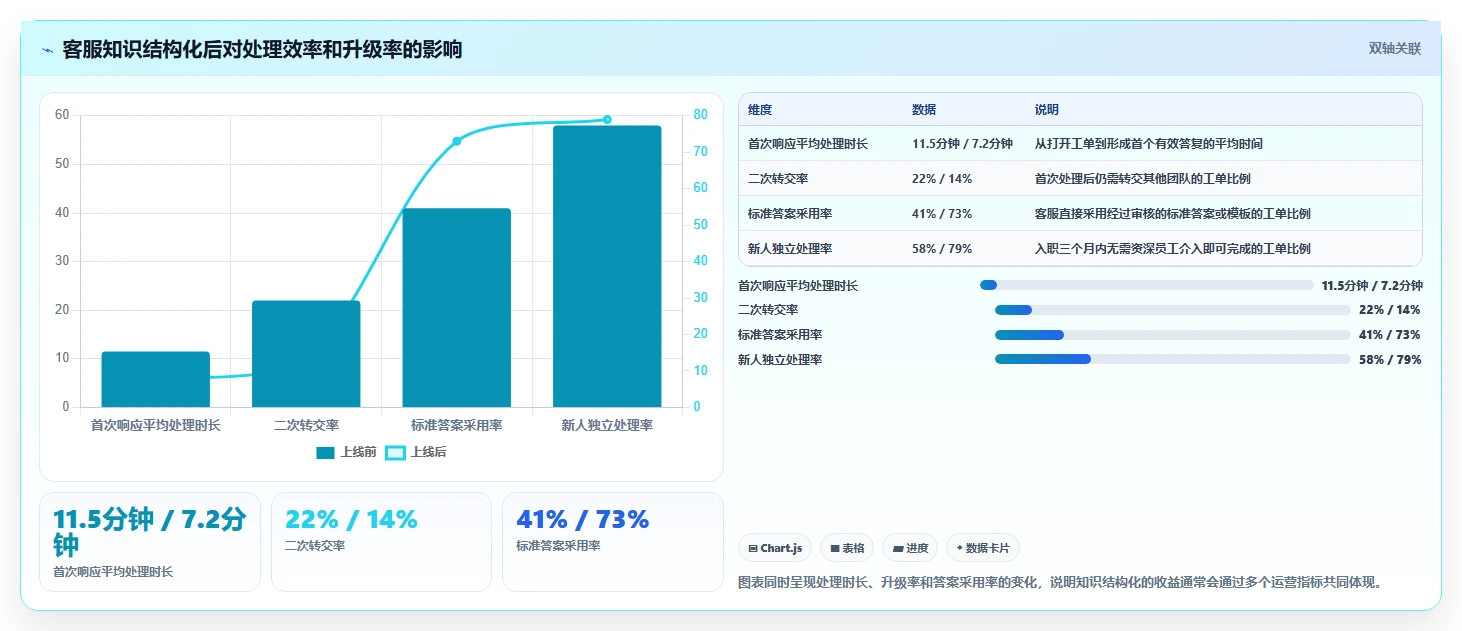Click the 二次转交率 progress bar
The width and height of the screenshot is (1462, 631).
(x=1173, y=310)
